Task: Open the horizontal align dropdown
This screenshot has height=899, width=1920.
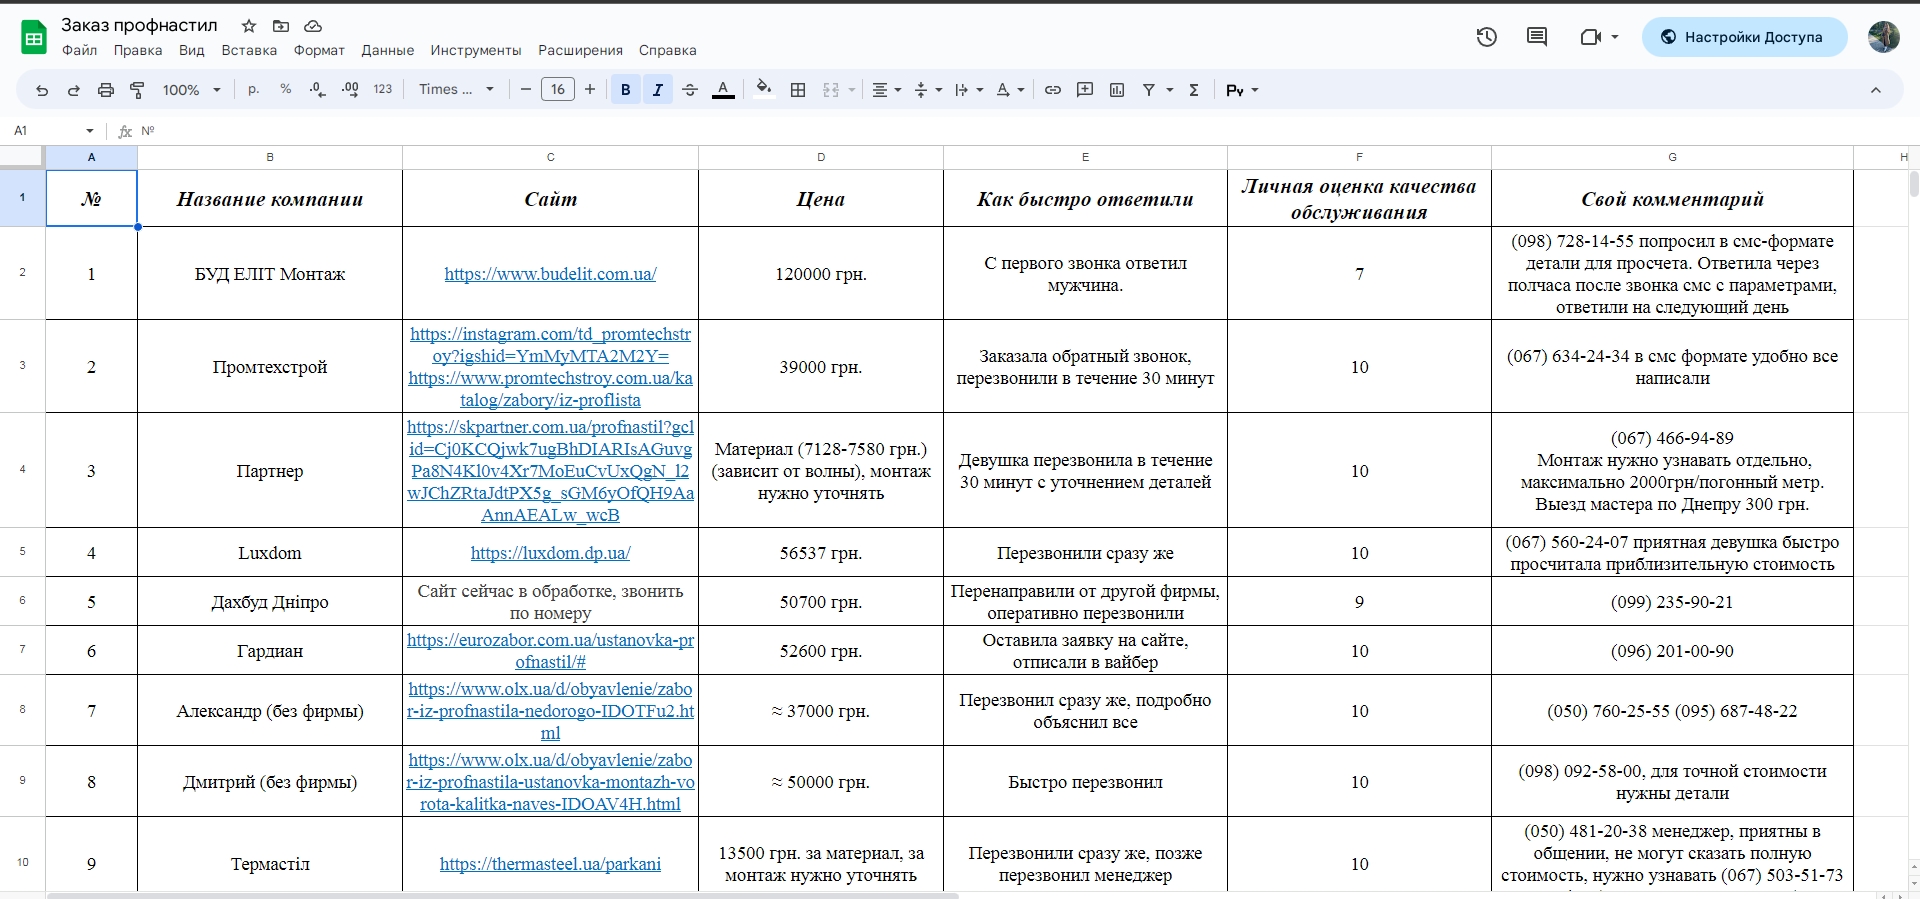Action: pyautogui.click(x=887, y=90)
